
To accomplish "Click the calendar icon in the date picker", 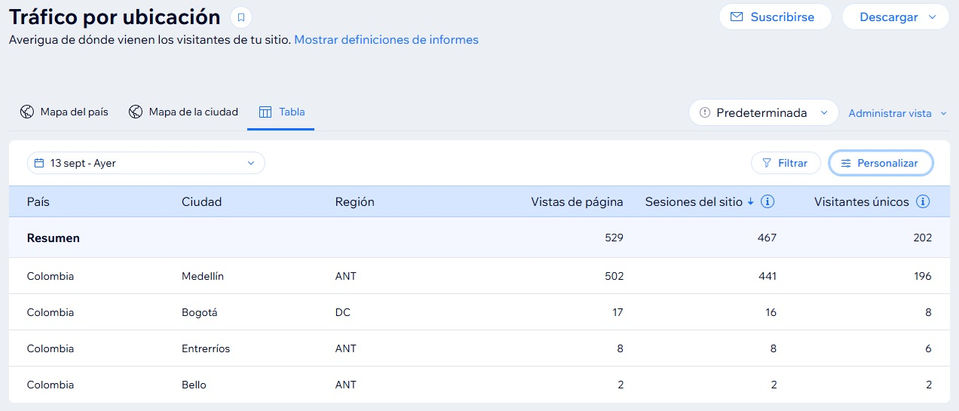I will point(38,163).
